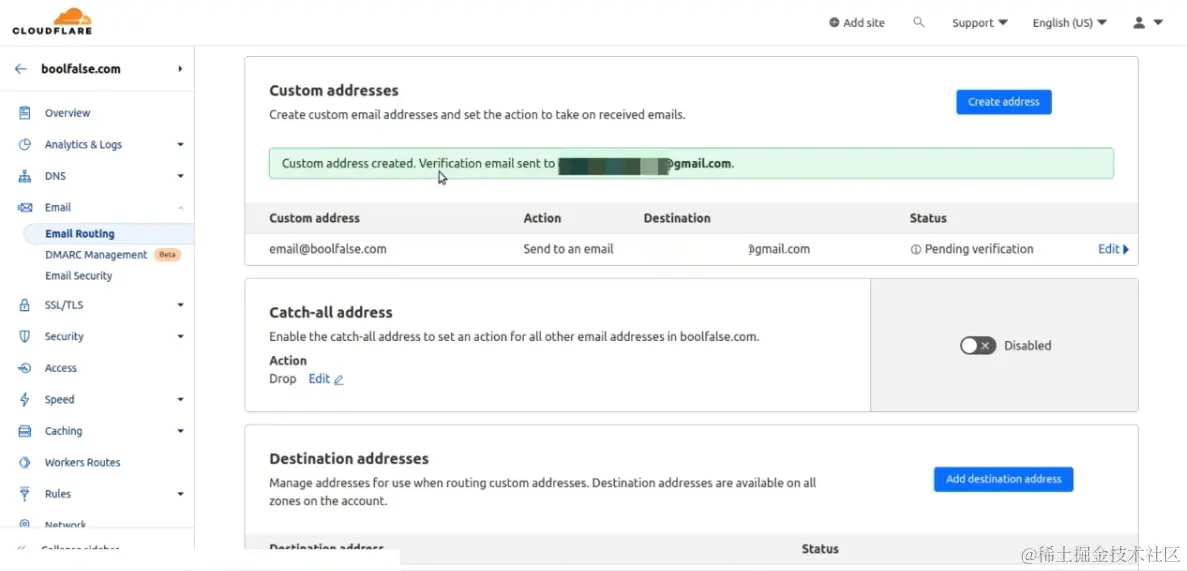Viewport: 1187px width, 571px height.
Task: Click the Workers Routes icon
Action: tap(25, 463)
